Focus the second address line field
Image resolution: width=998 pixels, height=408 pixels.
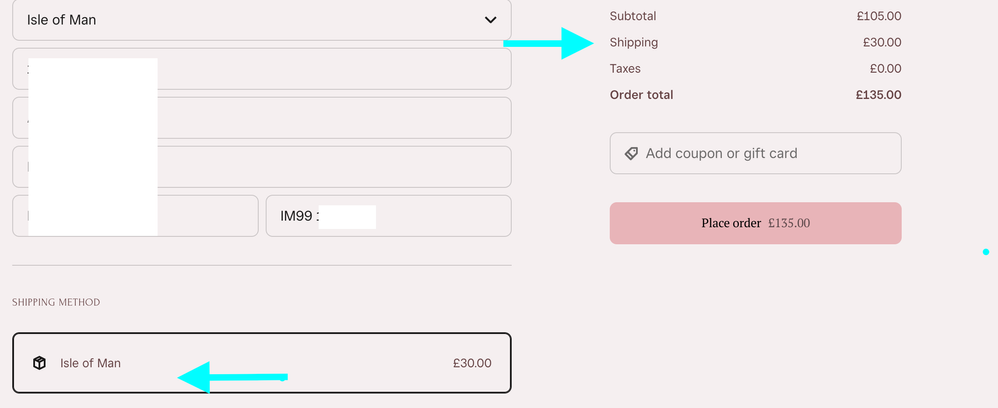[x=262, y=118]
